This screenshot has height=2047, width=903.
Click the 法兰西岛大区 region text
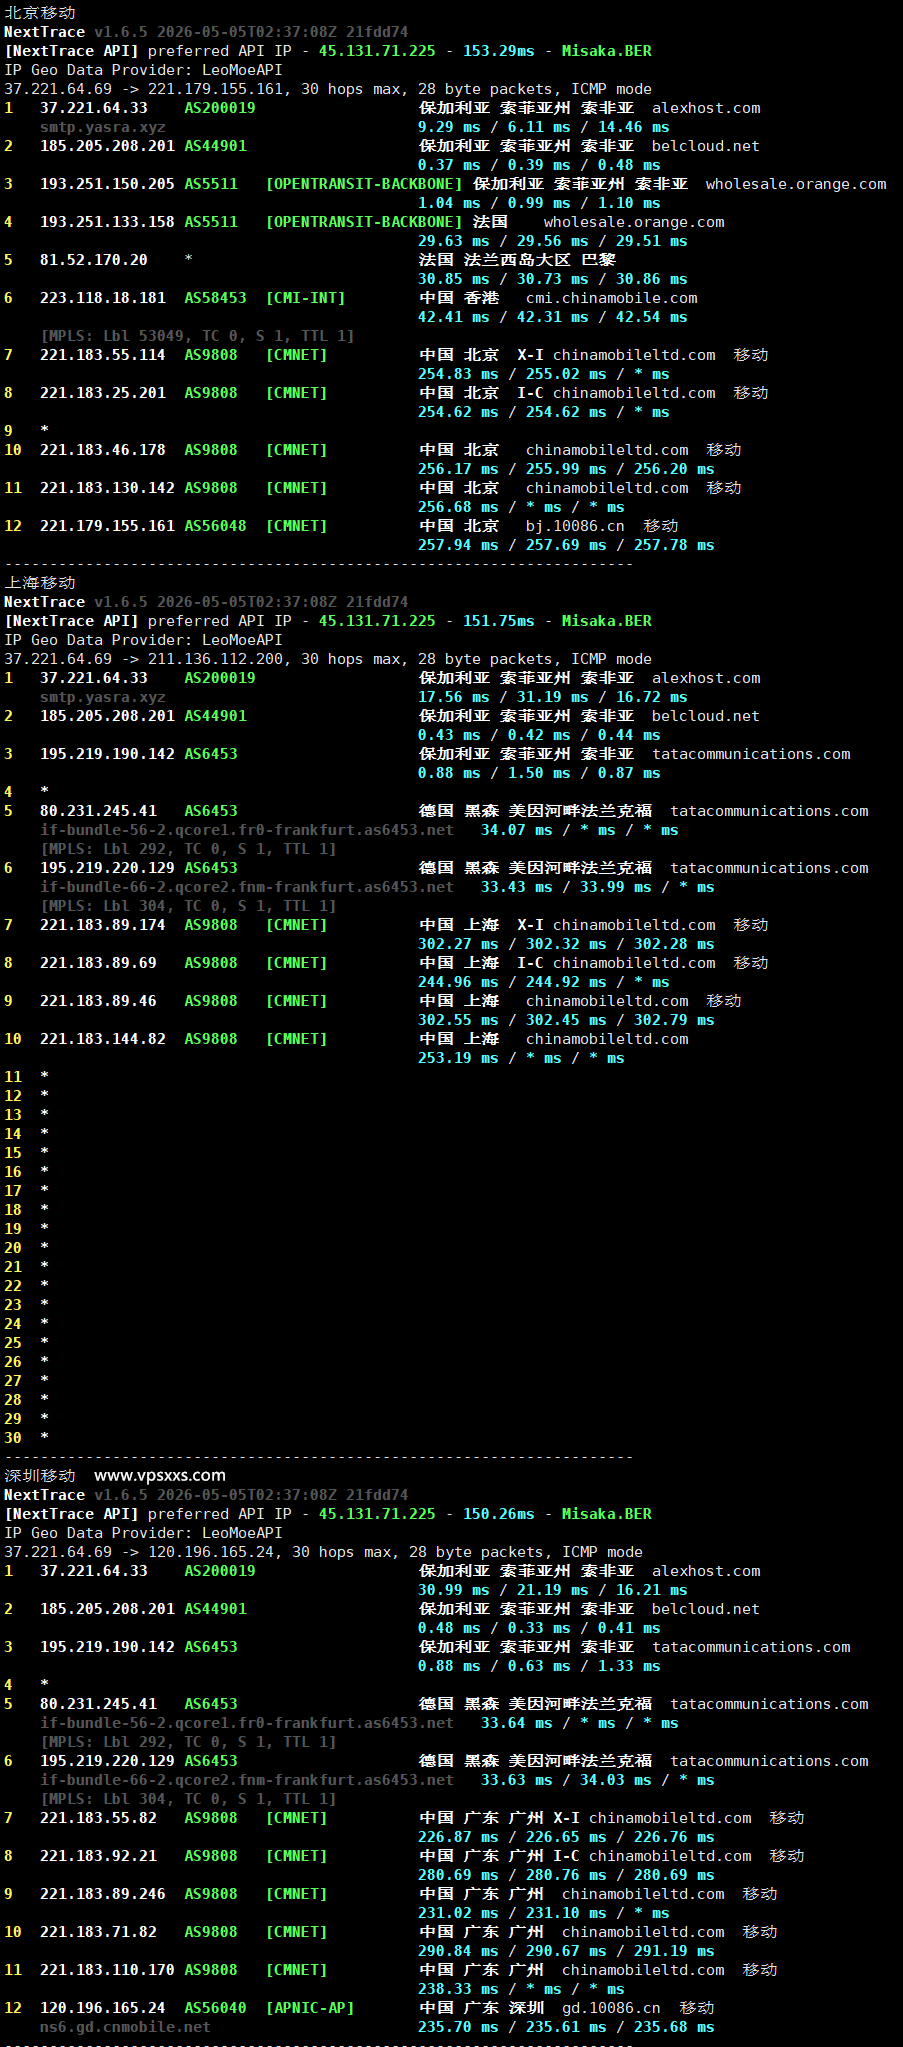coord(517,260)
